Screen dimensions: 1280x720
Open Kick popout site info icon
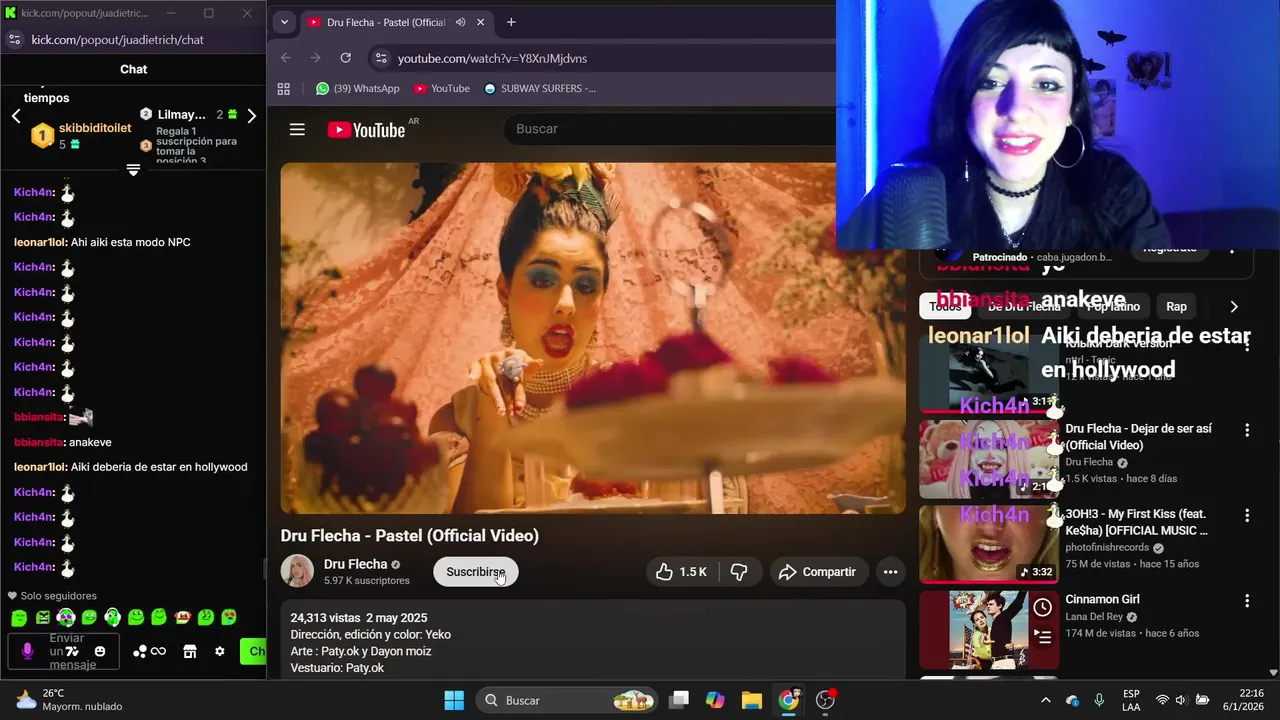point(14,39)
